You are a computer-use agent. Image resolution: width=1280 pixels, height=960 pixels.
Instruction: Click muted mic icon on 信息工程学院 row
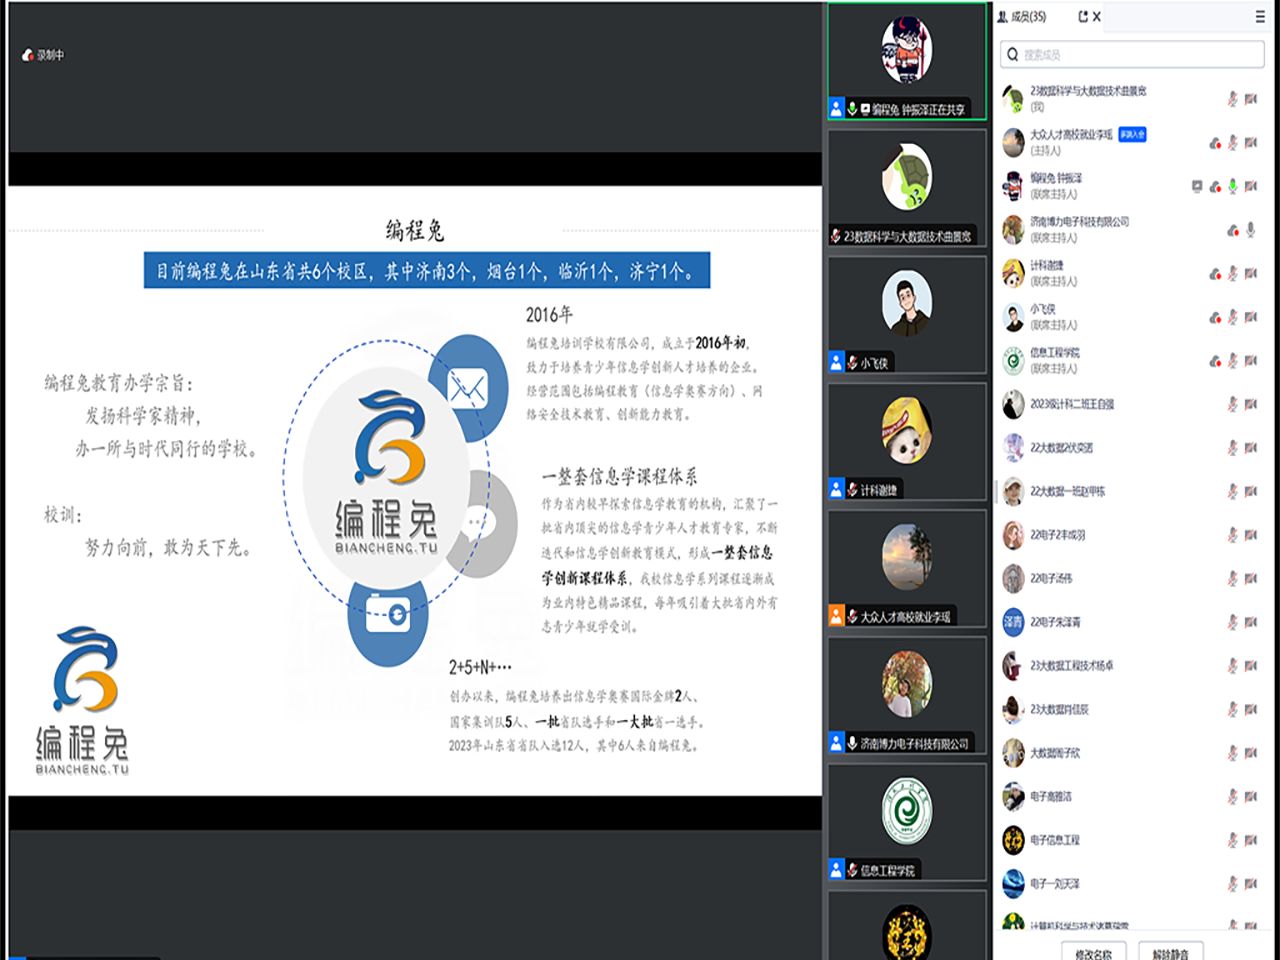[x=1233, y=360]
